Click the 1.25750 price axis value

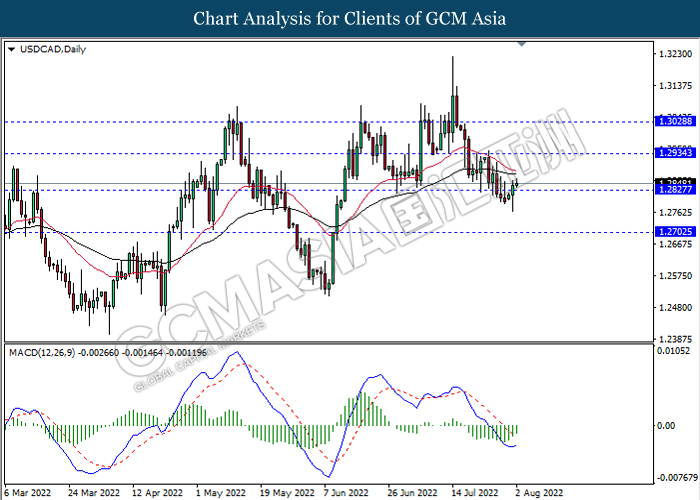pyautogui.click(x=675, y=276)
